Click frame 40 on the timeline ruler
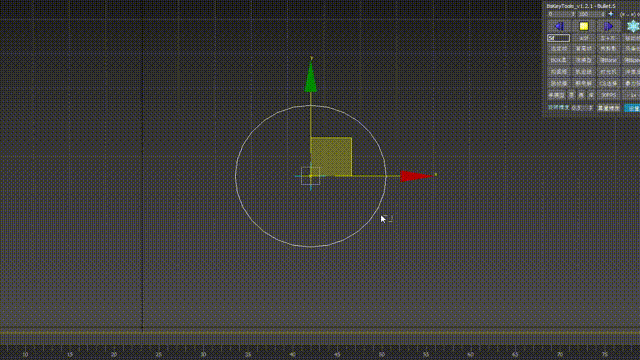Screen dimensions: 640x360 (x=292, y=354)
